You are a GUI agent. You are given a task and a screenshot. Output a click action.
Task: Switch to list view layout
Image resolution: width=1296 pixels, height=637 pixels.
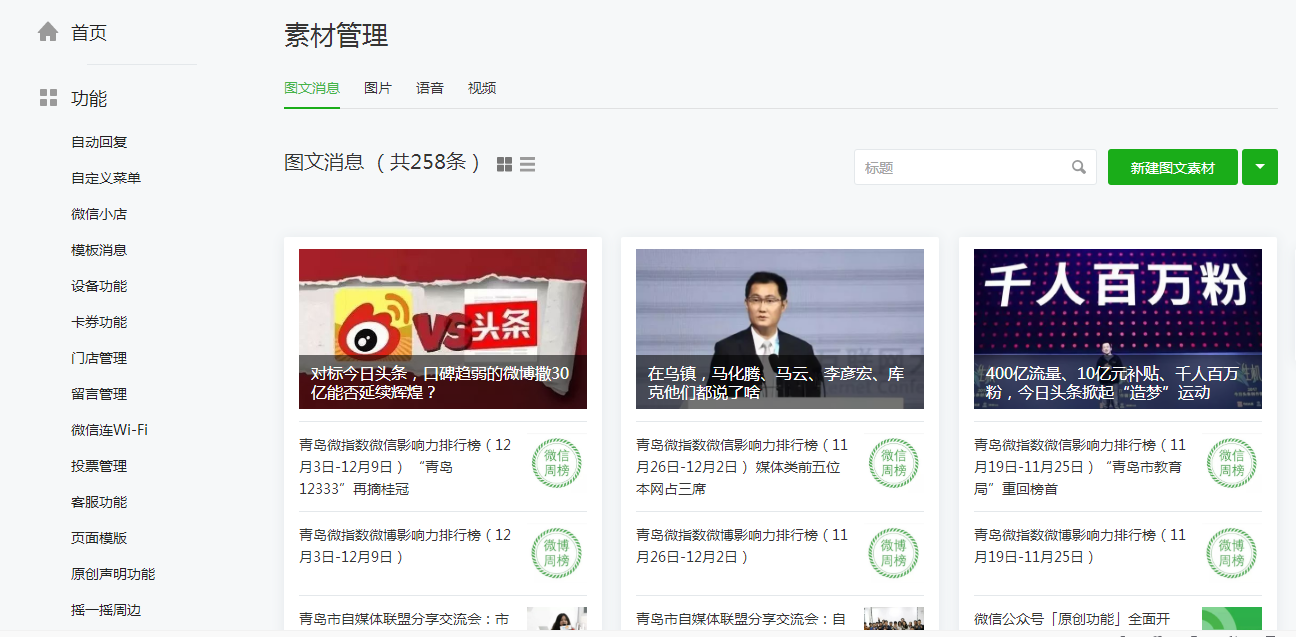coord(527,164)
